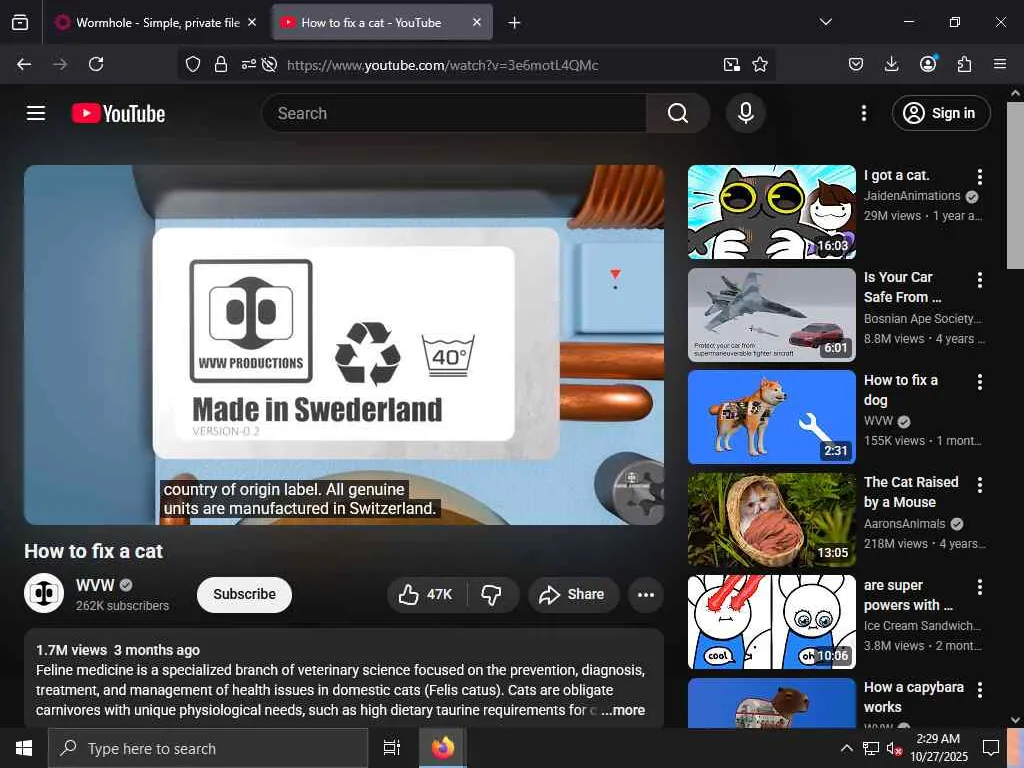Play the cat in basket thumbnail
The width and height of the screenshot is (1024, 768).
[771, 520]
